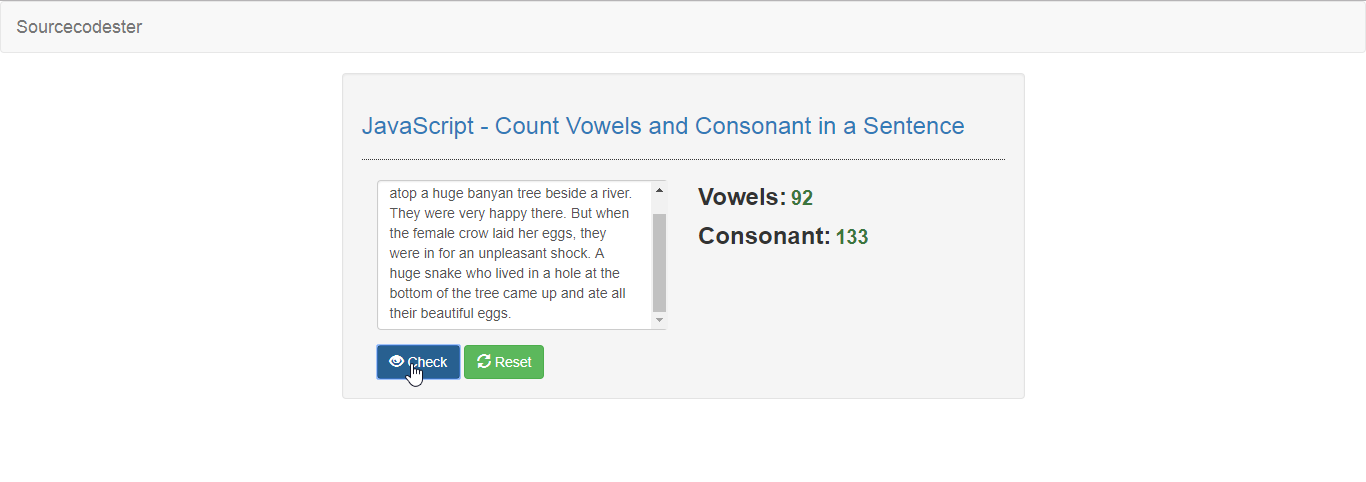Click the Vowels count value 92

pyautogui.click(x=802, y=198)
